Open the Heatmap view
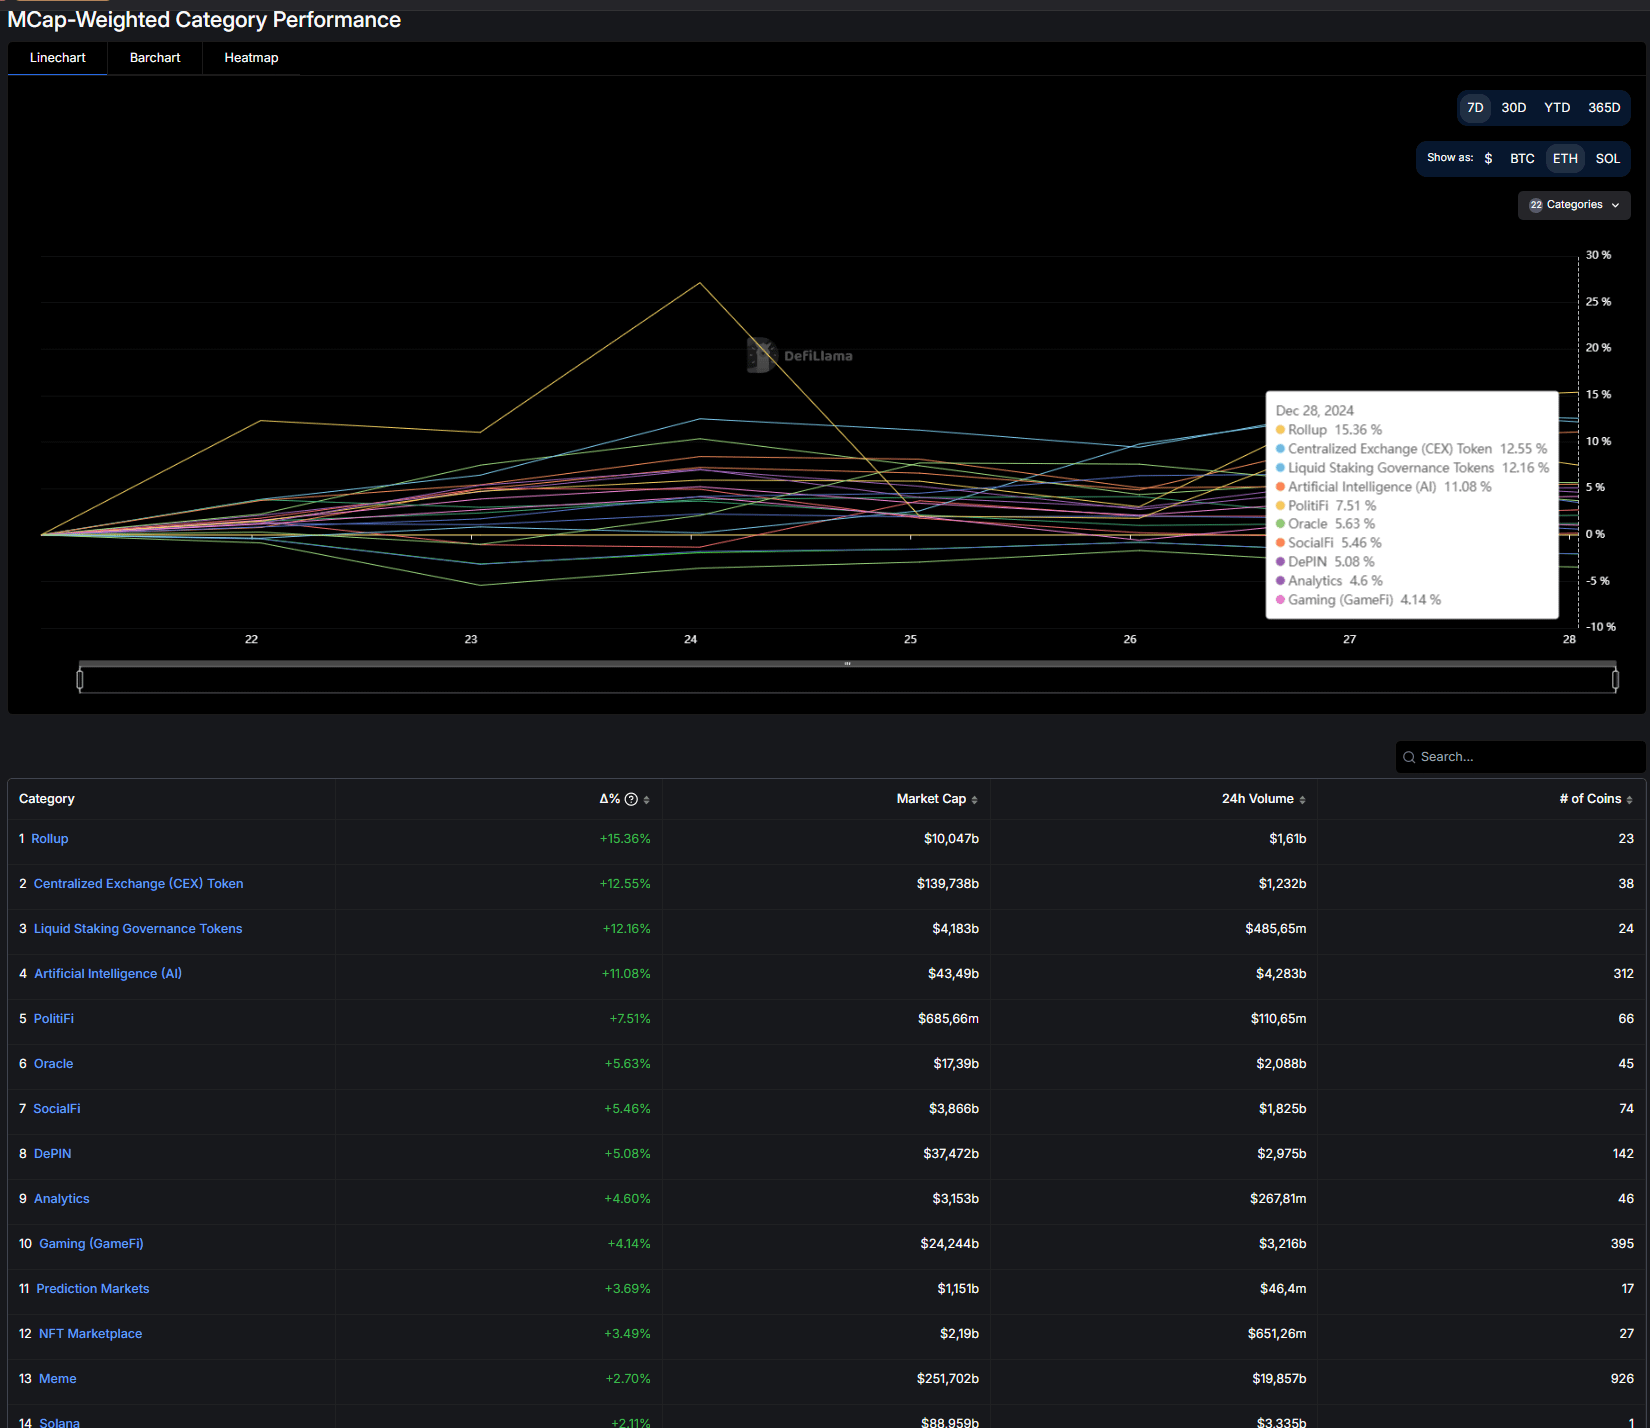The image size is (1650, 1428). point(250,57)
